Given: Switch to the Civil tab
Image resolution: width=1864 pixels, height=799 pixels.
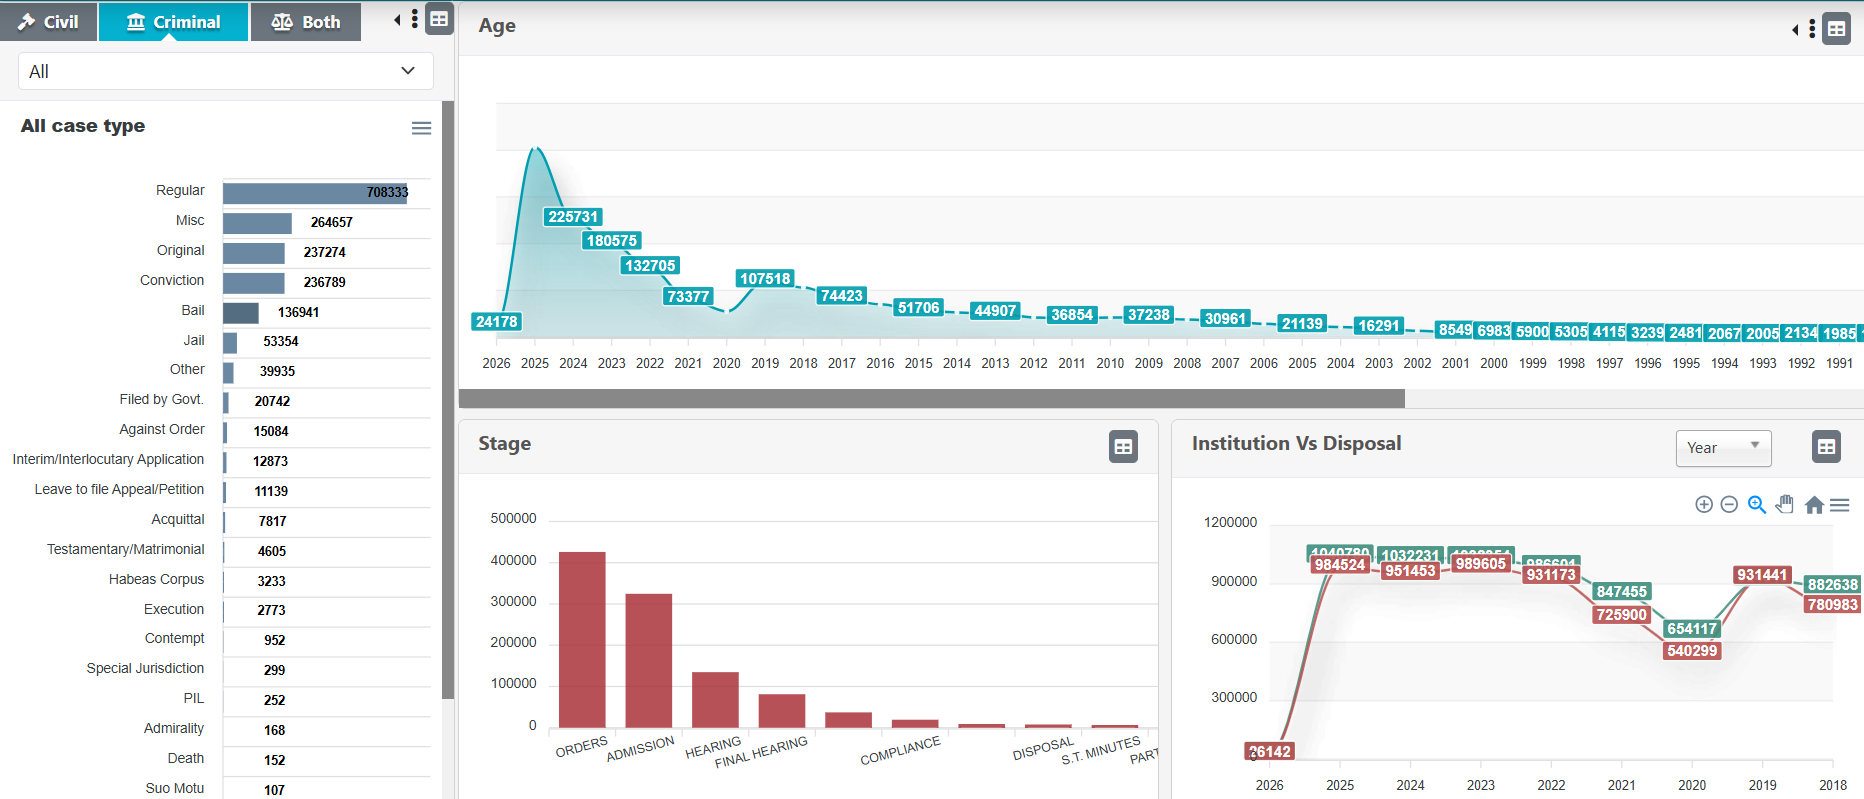Looking at the screenshot, I should (49, 22).
